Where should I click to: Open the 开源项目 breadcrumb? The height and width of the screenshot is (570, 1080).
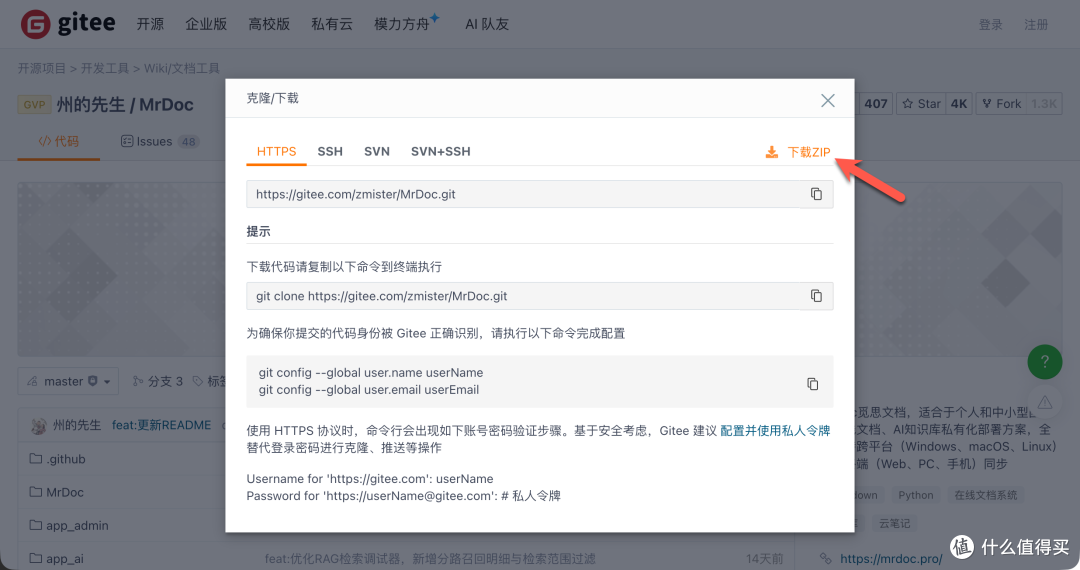41,68
